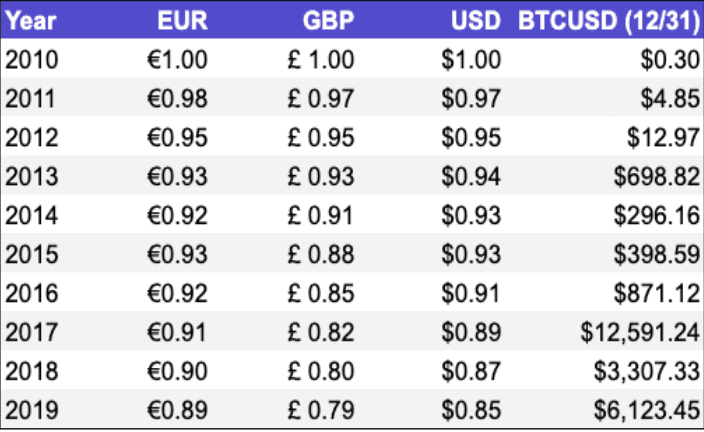Select the $0.94 USD cell
Screen dimensions: 704x432
pos(471,176)
